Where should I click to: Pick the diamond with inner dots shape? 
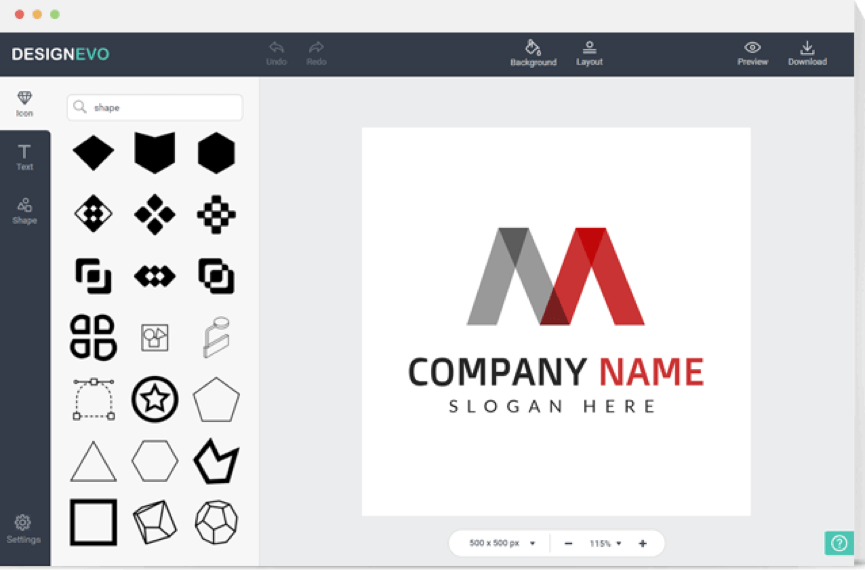click(x=93, y=214)
